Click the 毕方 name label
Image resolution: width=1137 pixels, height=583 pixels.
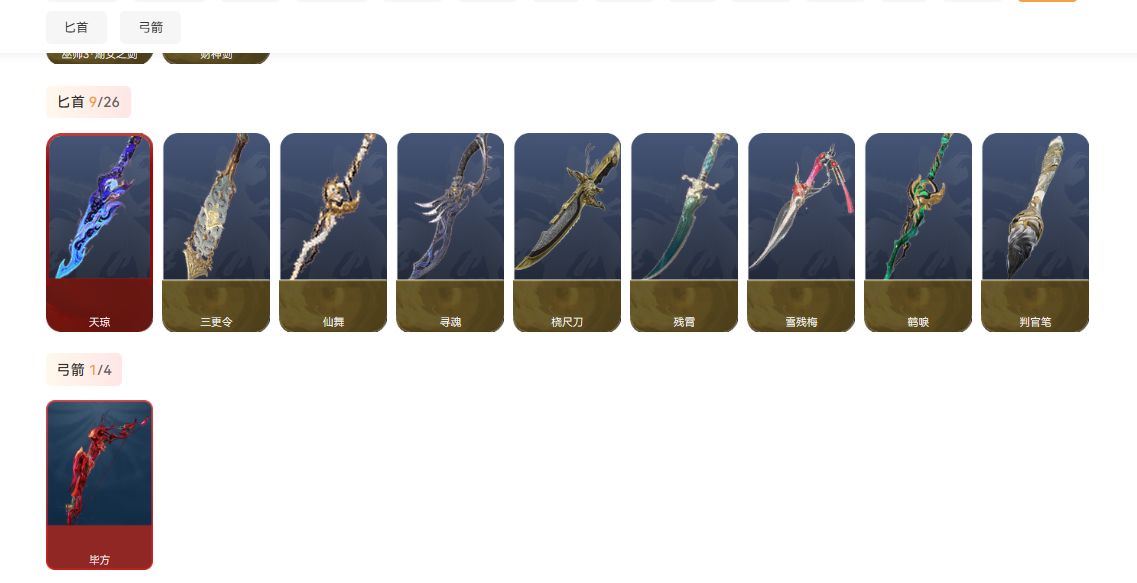point(99,560)
